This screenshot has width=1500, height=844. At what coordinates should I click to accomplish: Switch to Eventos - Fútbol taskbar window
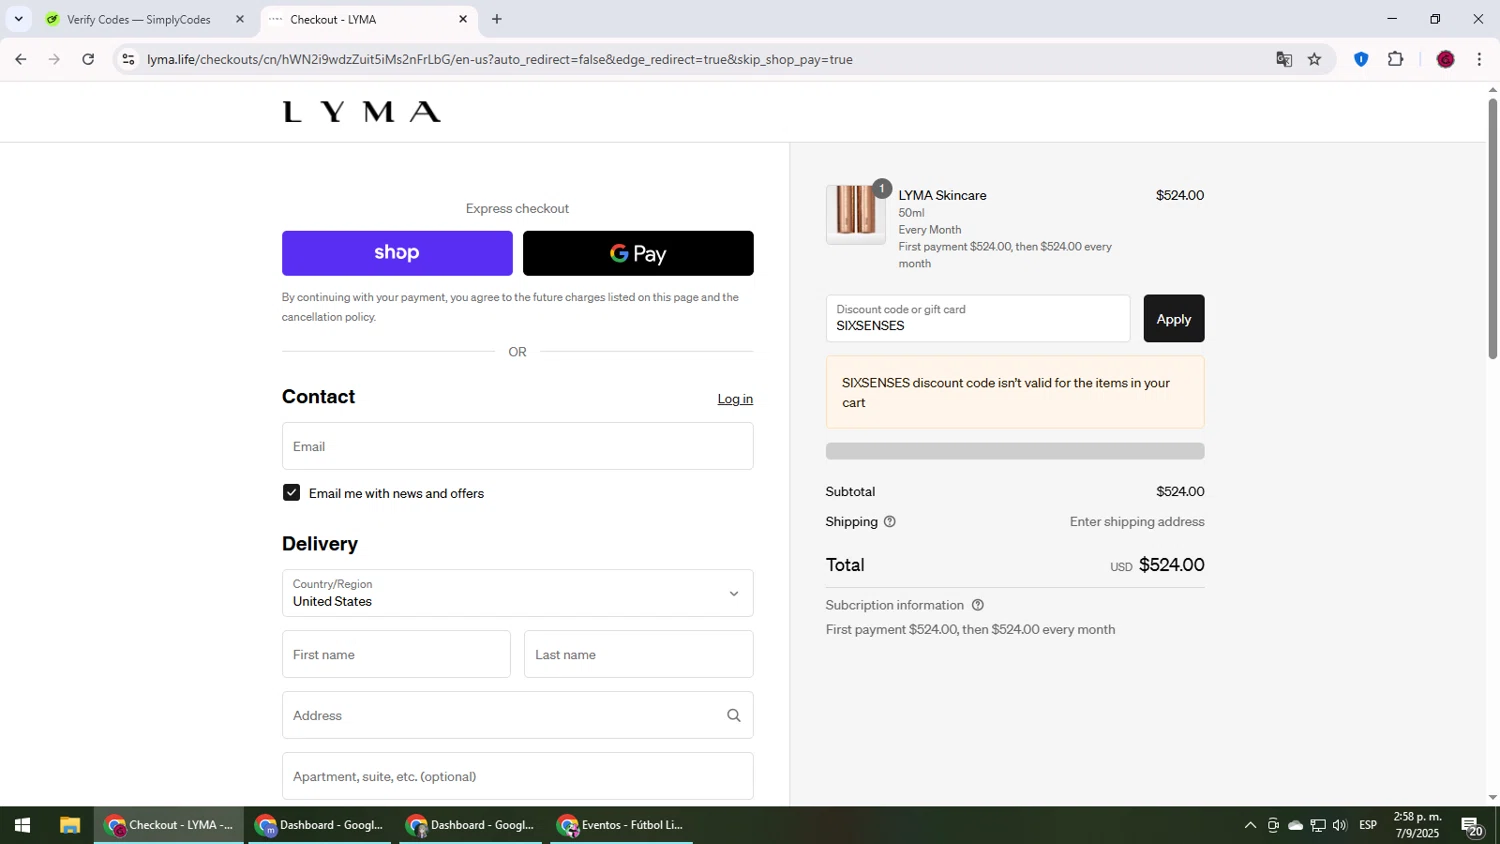(x=622, y=825)
